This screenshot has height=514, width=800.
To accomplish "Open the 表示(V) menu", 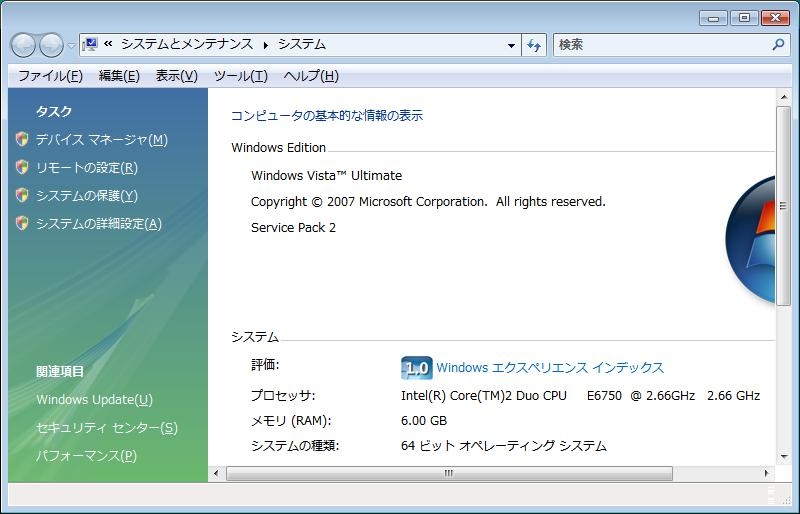I will click(177, 76).
